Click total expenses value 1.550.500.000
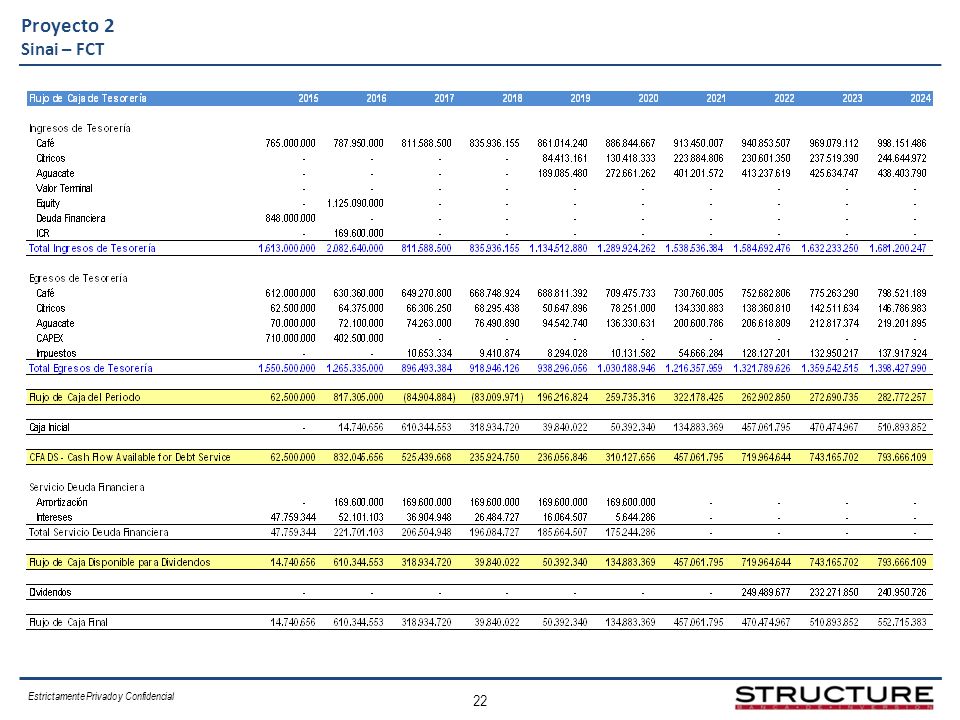The width and height of the screenshot is (960, 720). tap(287, 368)
